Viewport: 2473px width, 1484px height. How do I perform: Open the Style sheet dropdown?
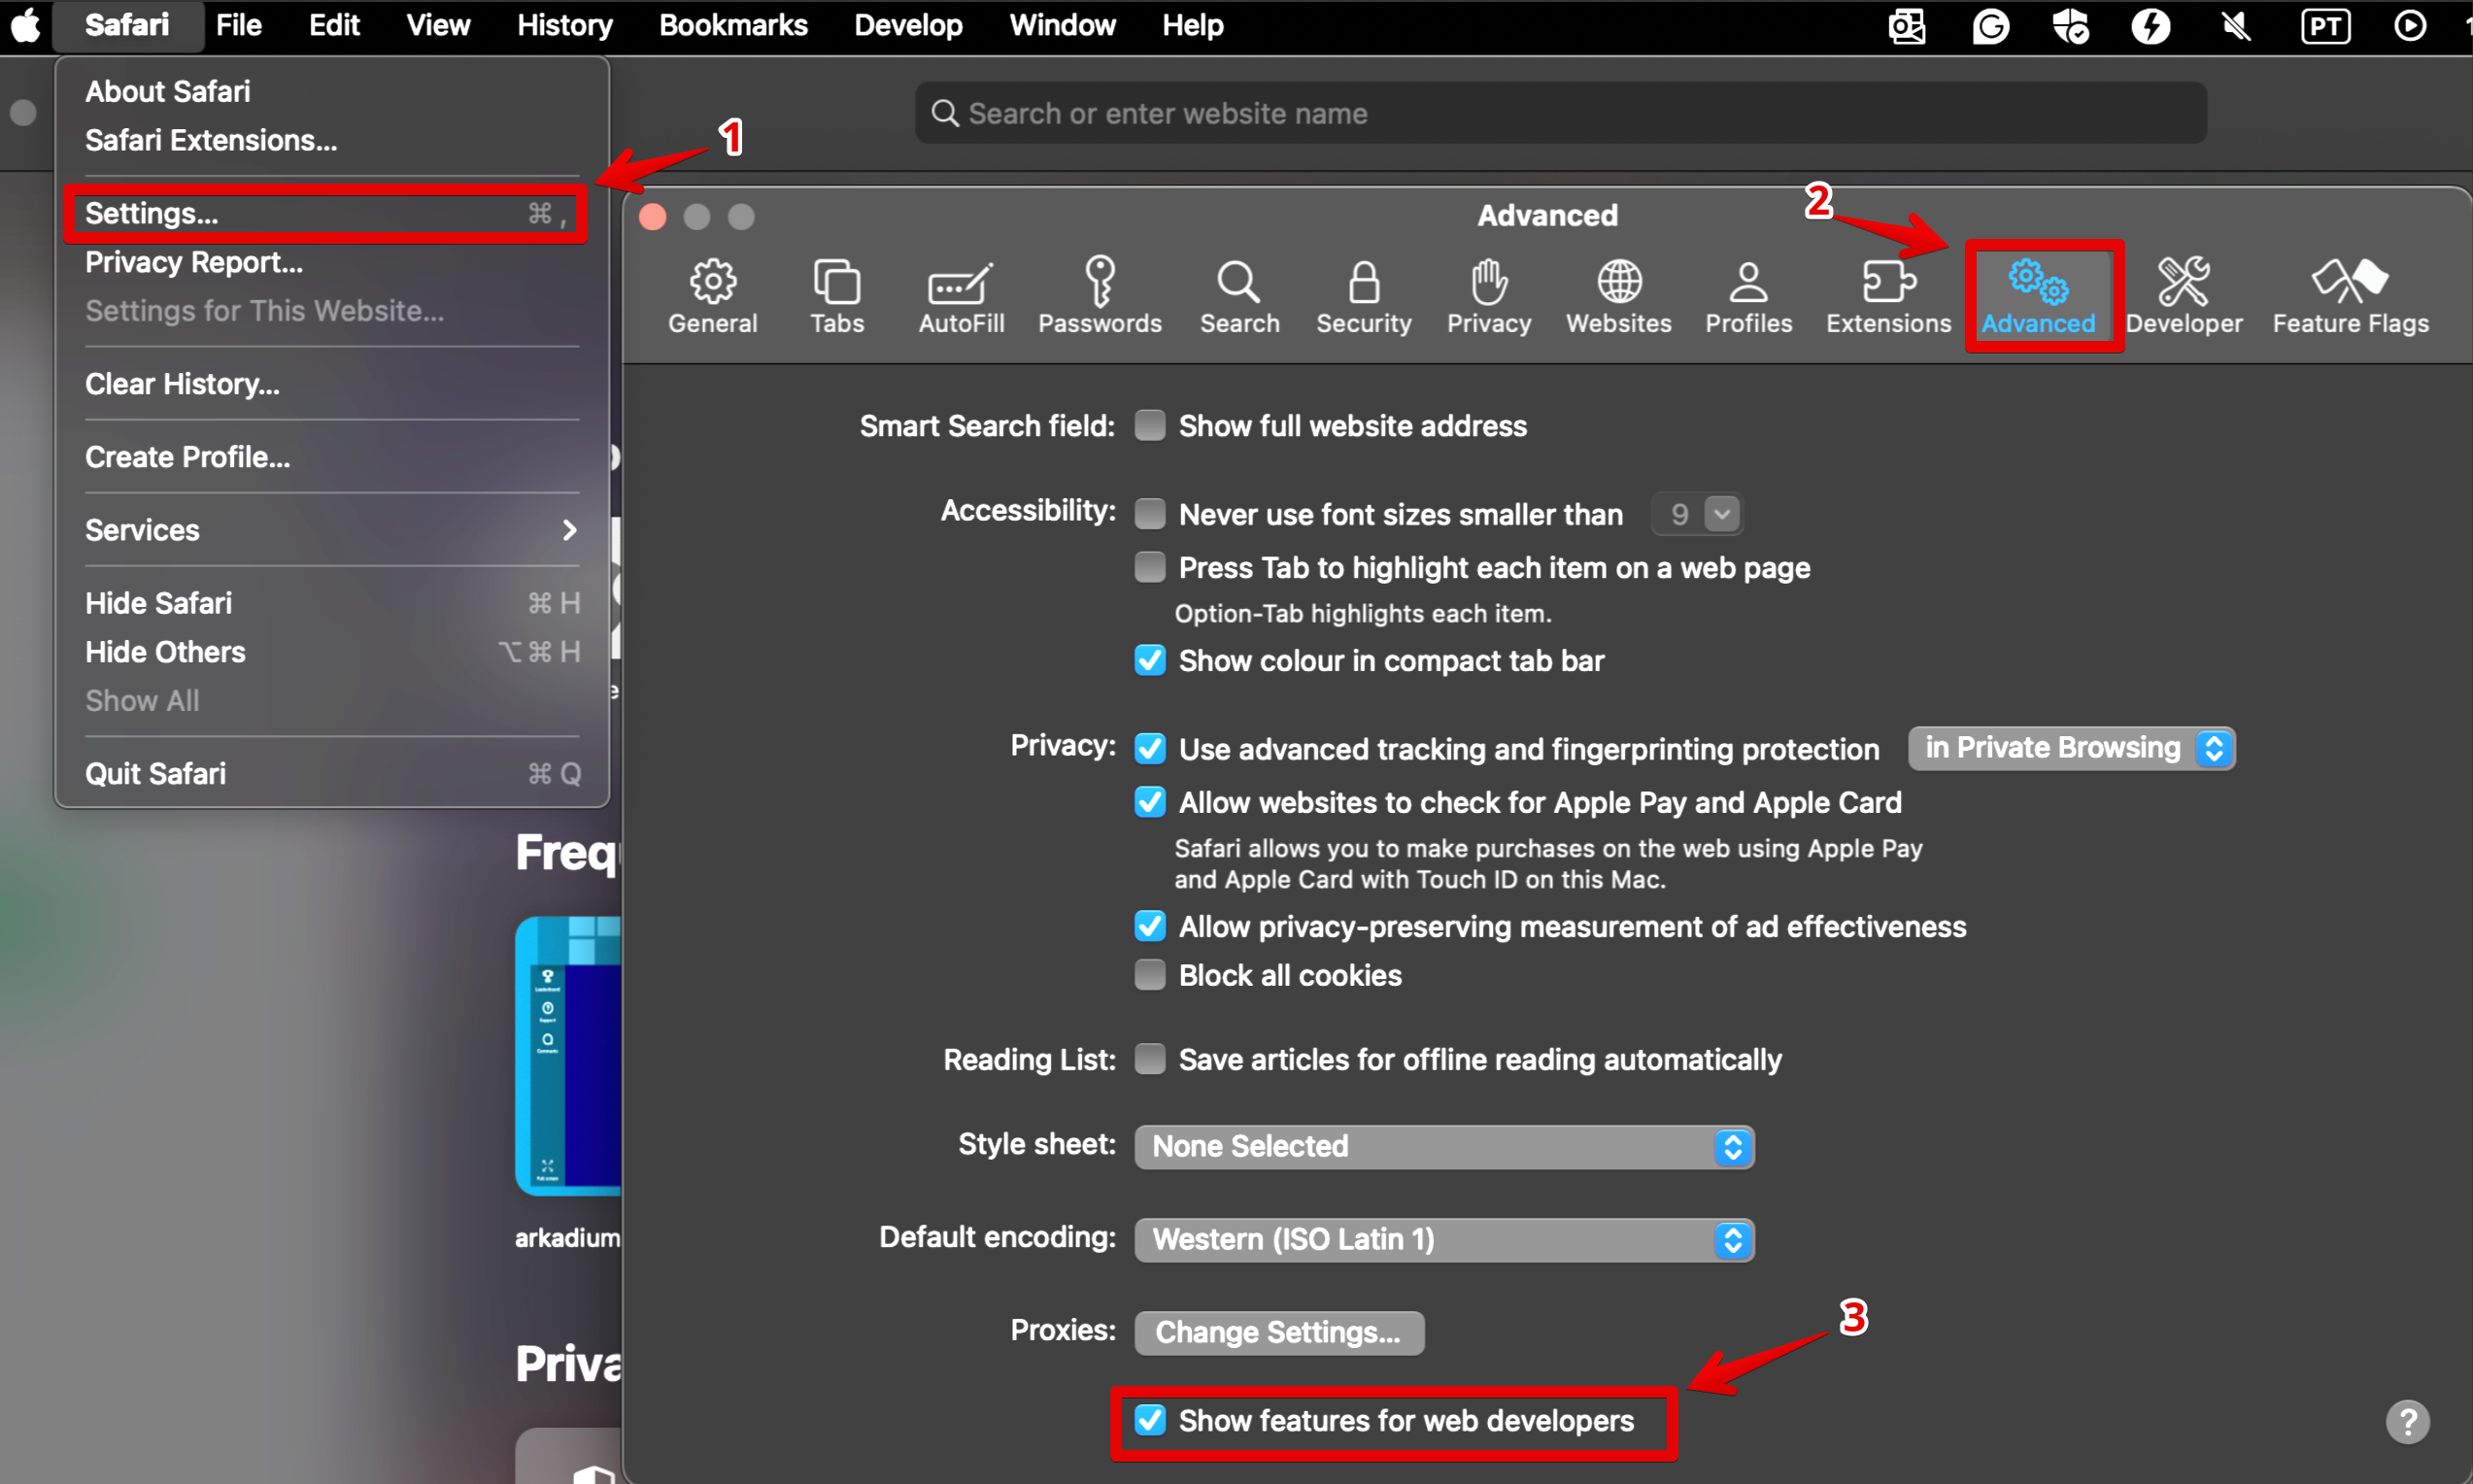point(1443,1146)
